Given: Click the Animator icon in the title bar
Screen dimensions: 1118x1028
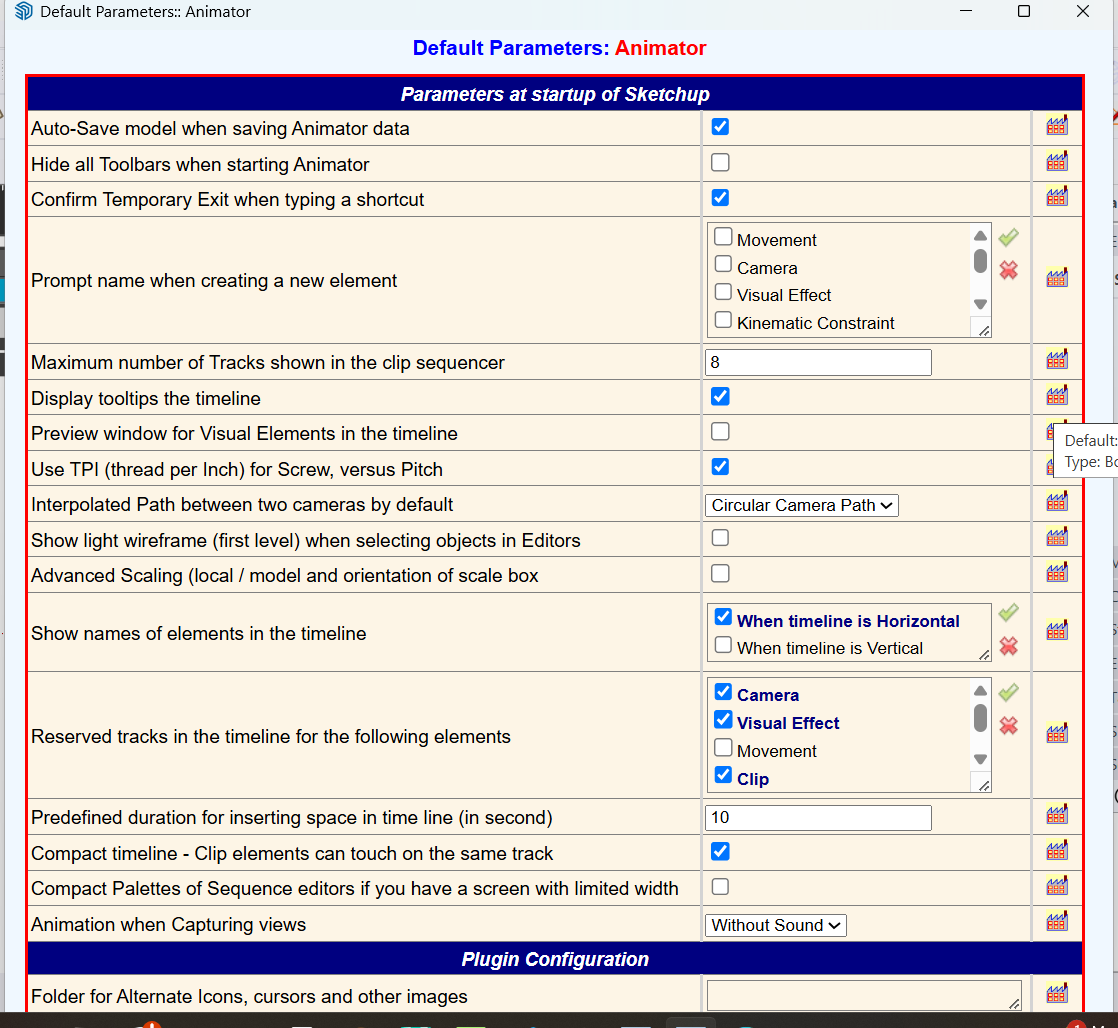Looking at the screenshot, I should (22, 11).
